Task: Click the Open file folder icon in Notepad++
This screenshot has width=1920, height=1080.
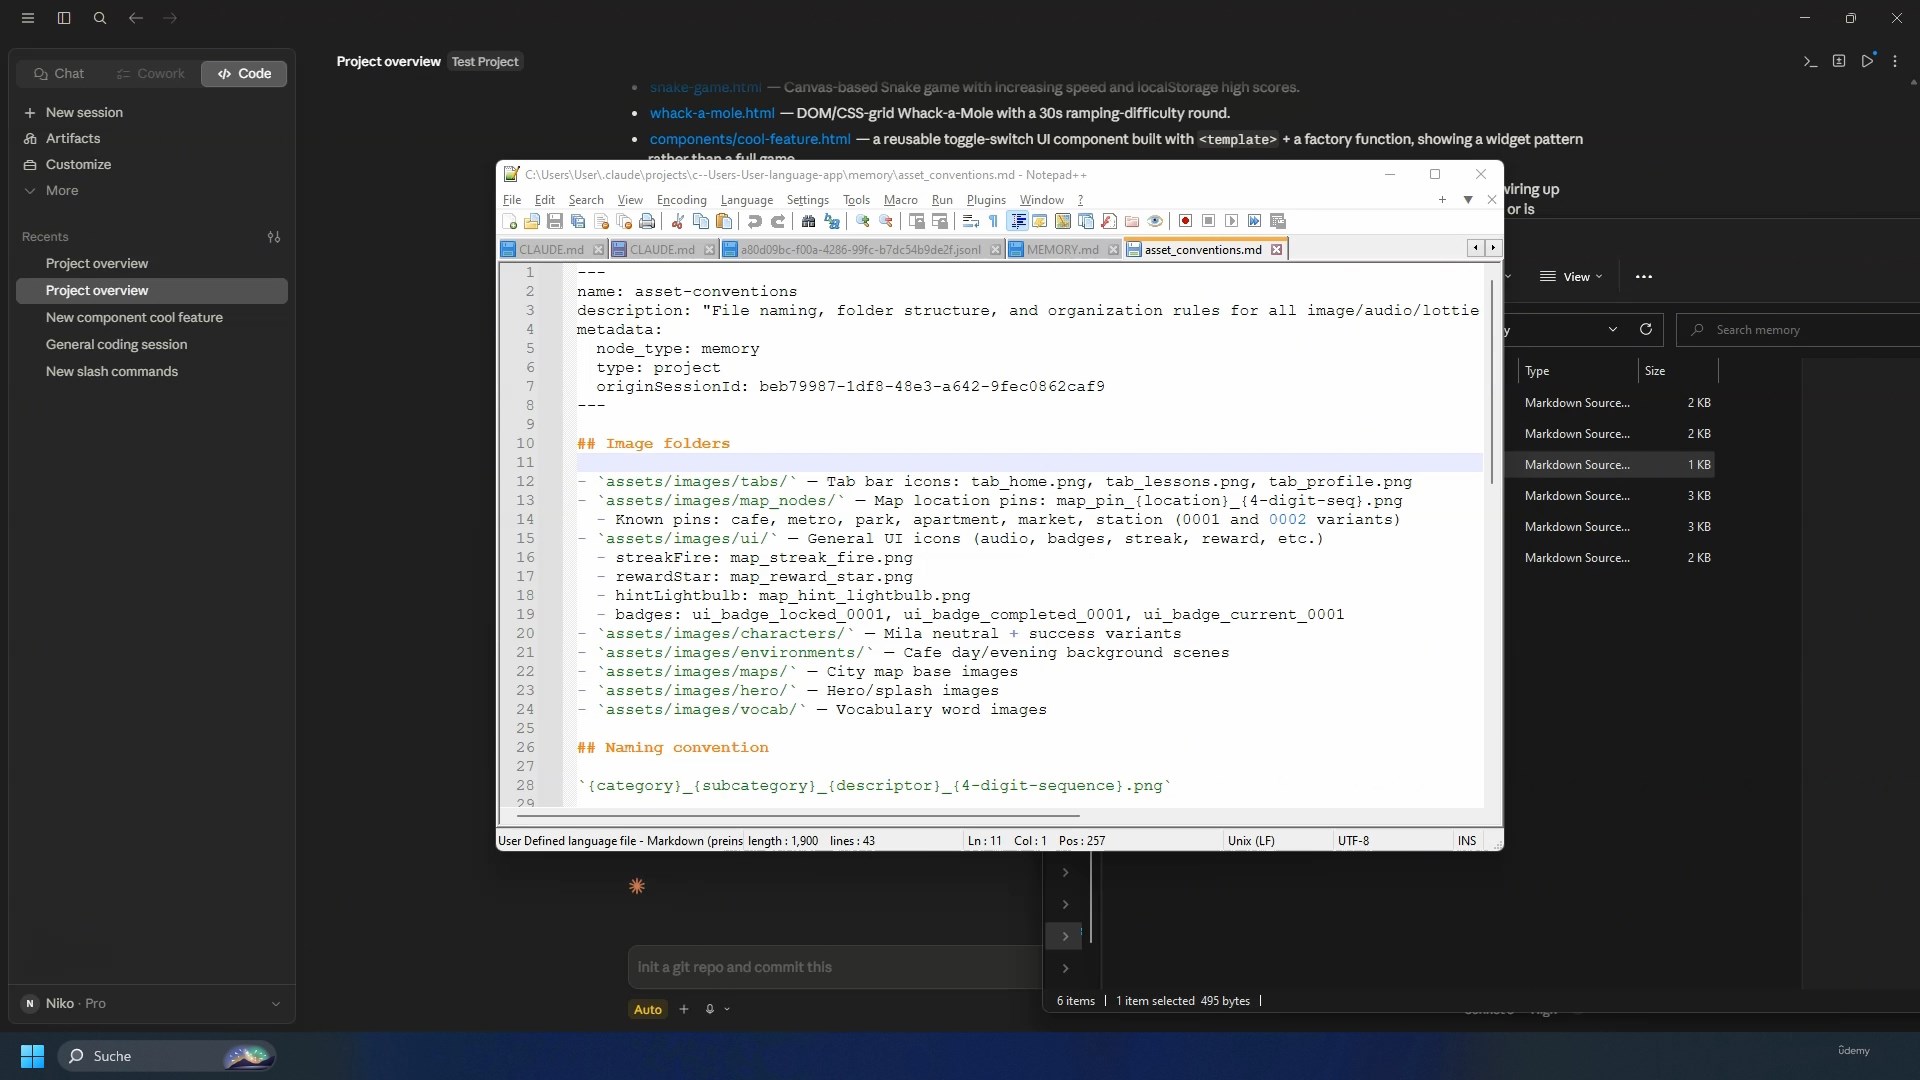Action: point(531,221)
